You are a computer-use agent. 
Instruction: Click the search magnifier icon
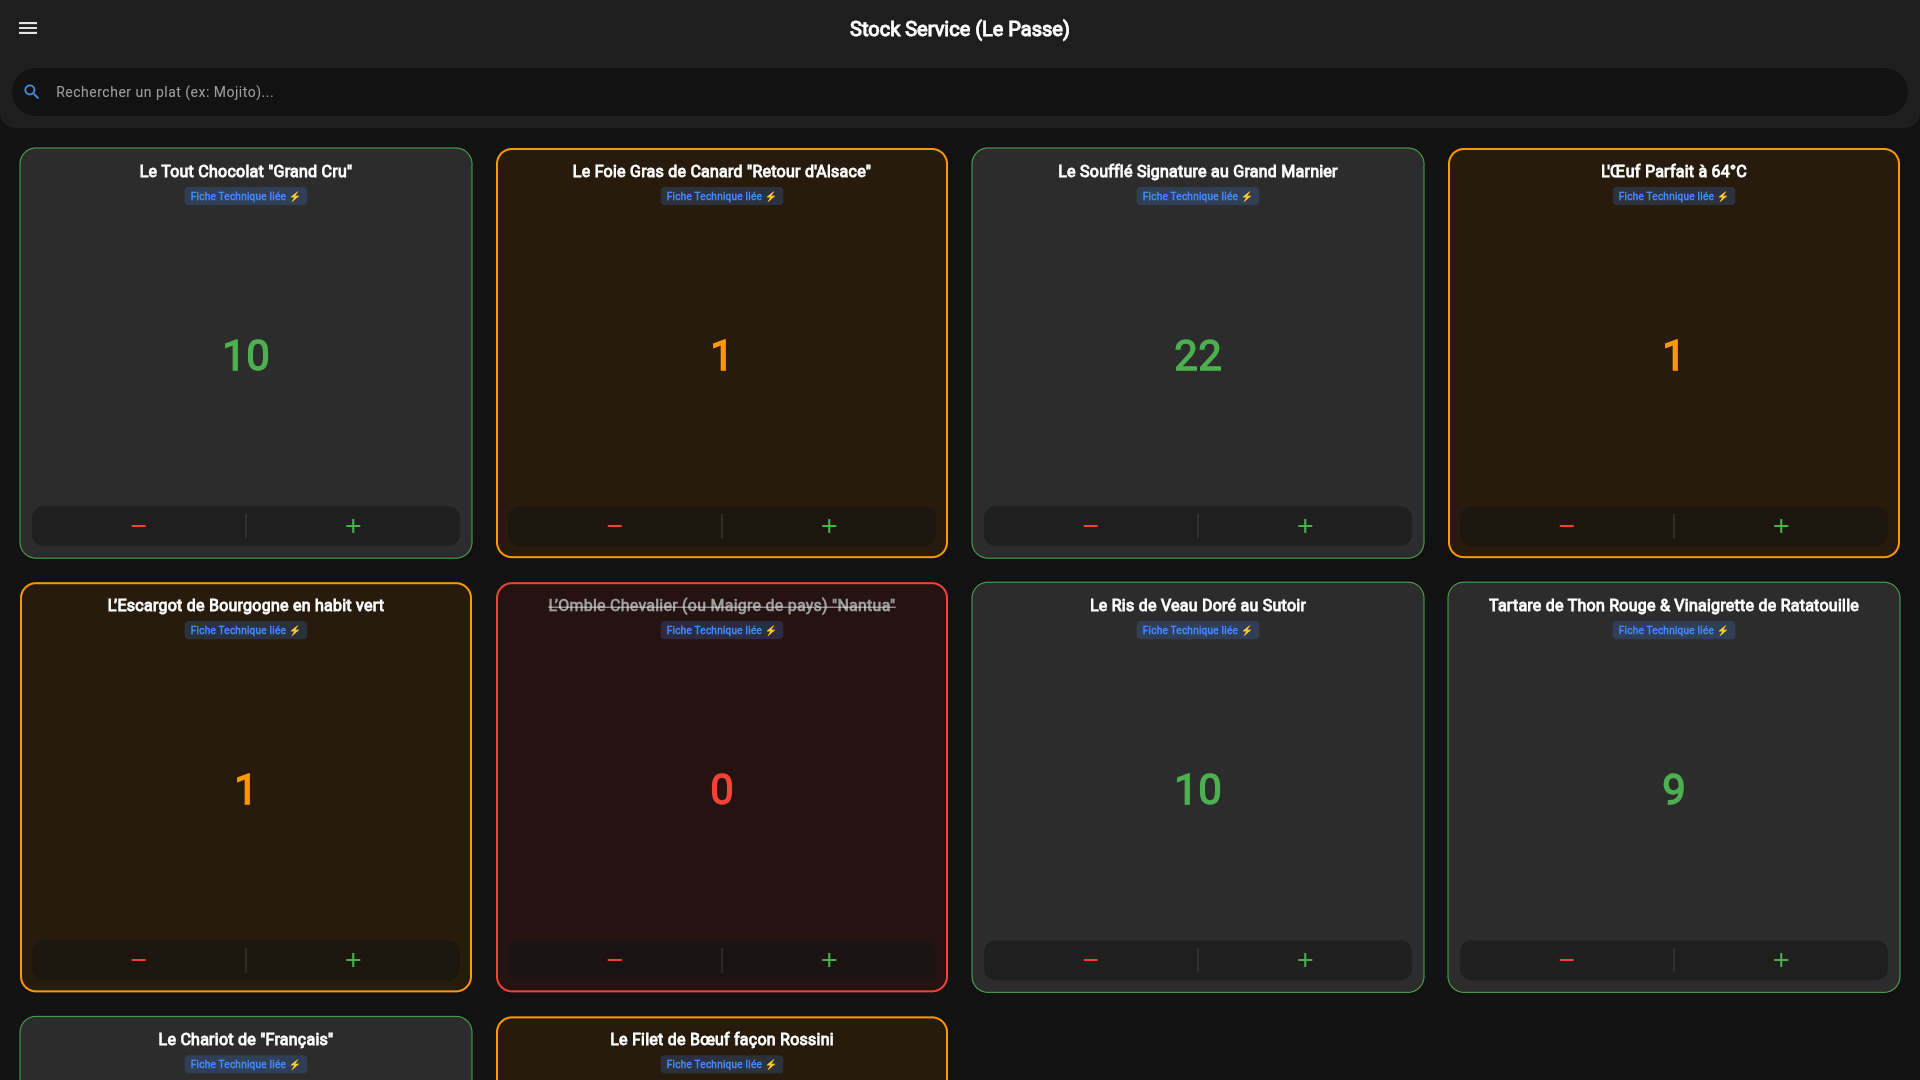pos(32,92)
